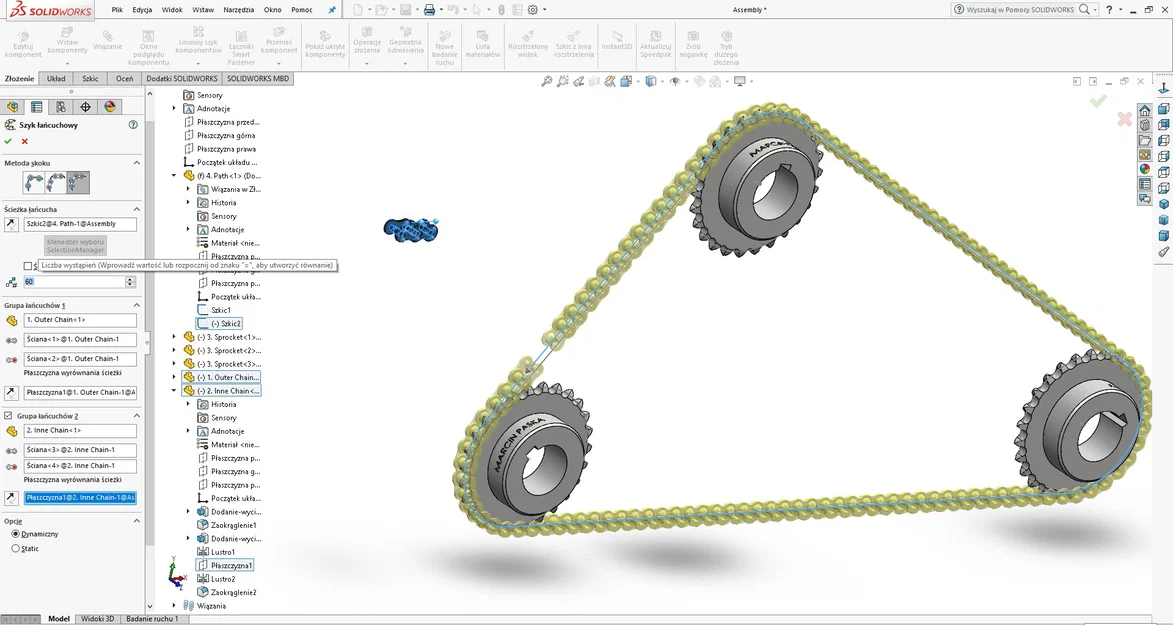Viewport: 1173px width, 625px height.
Task: Select the Pokaż ukryte komponenty tool
Action: point(324,43)
